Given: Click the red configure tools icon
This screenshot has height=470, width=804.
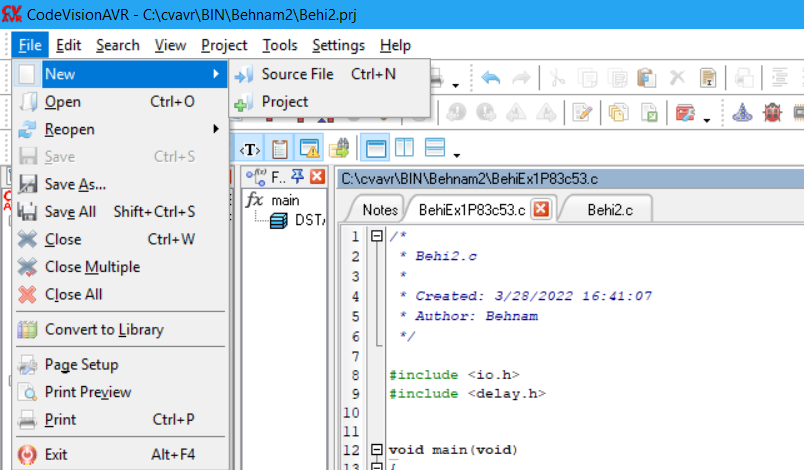Looking at the screenshot, I should tap(685, 112).
